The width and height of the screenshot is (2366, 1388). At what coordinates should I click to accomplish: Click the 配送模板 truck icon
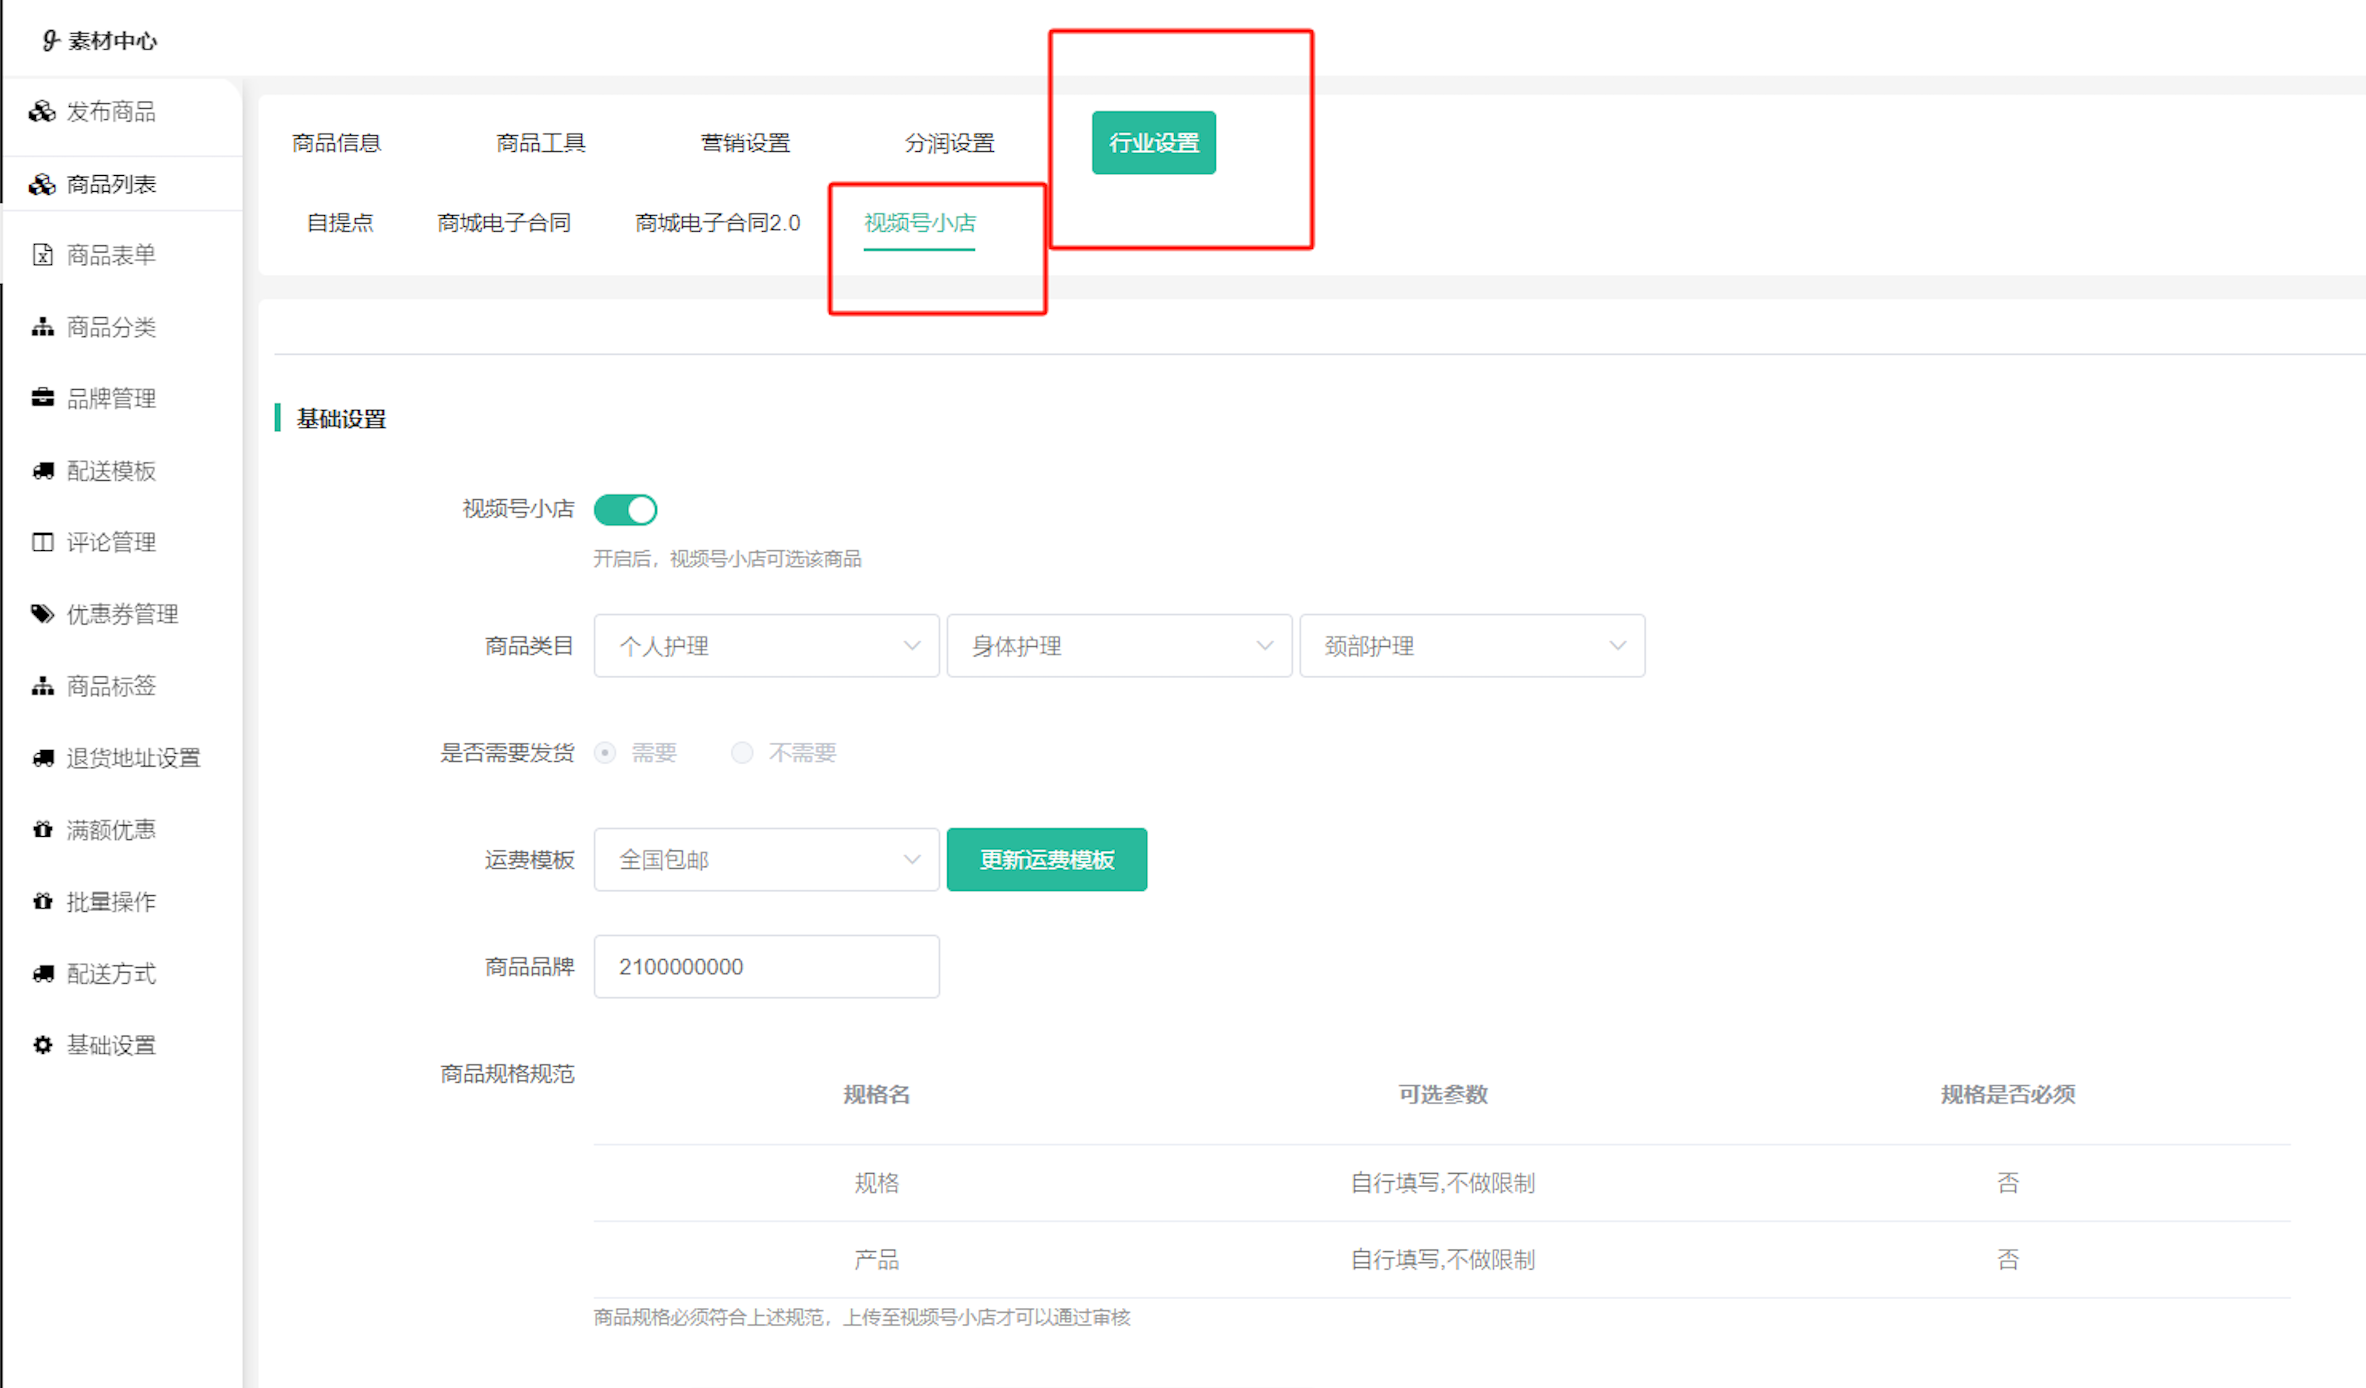[x=42, y=470]
